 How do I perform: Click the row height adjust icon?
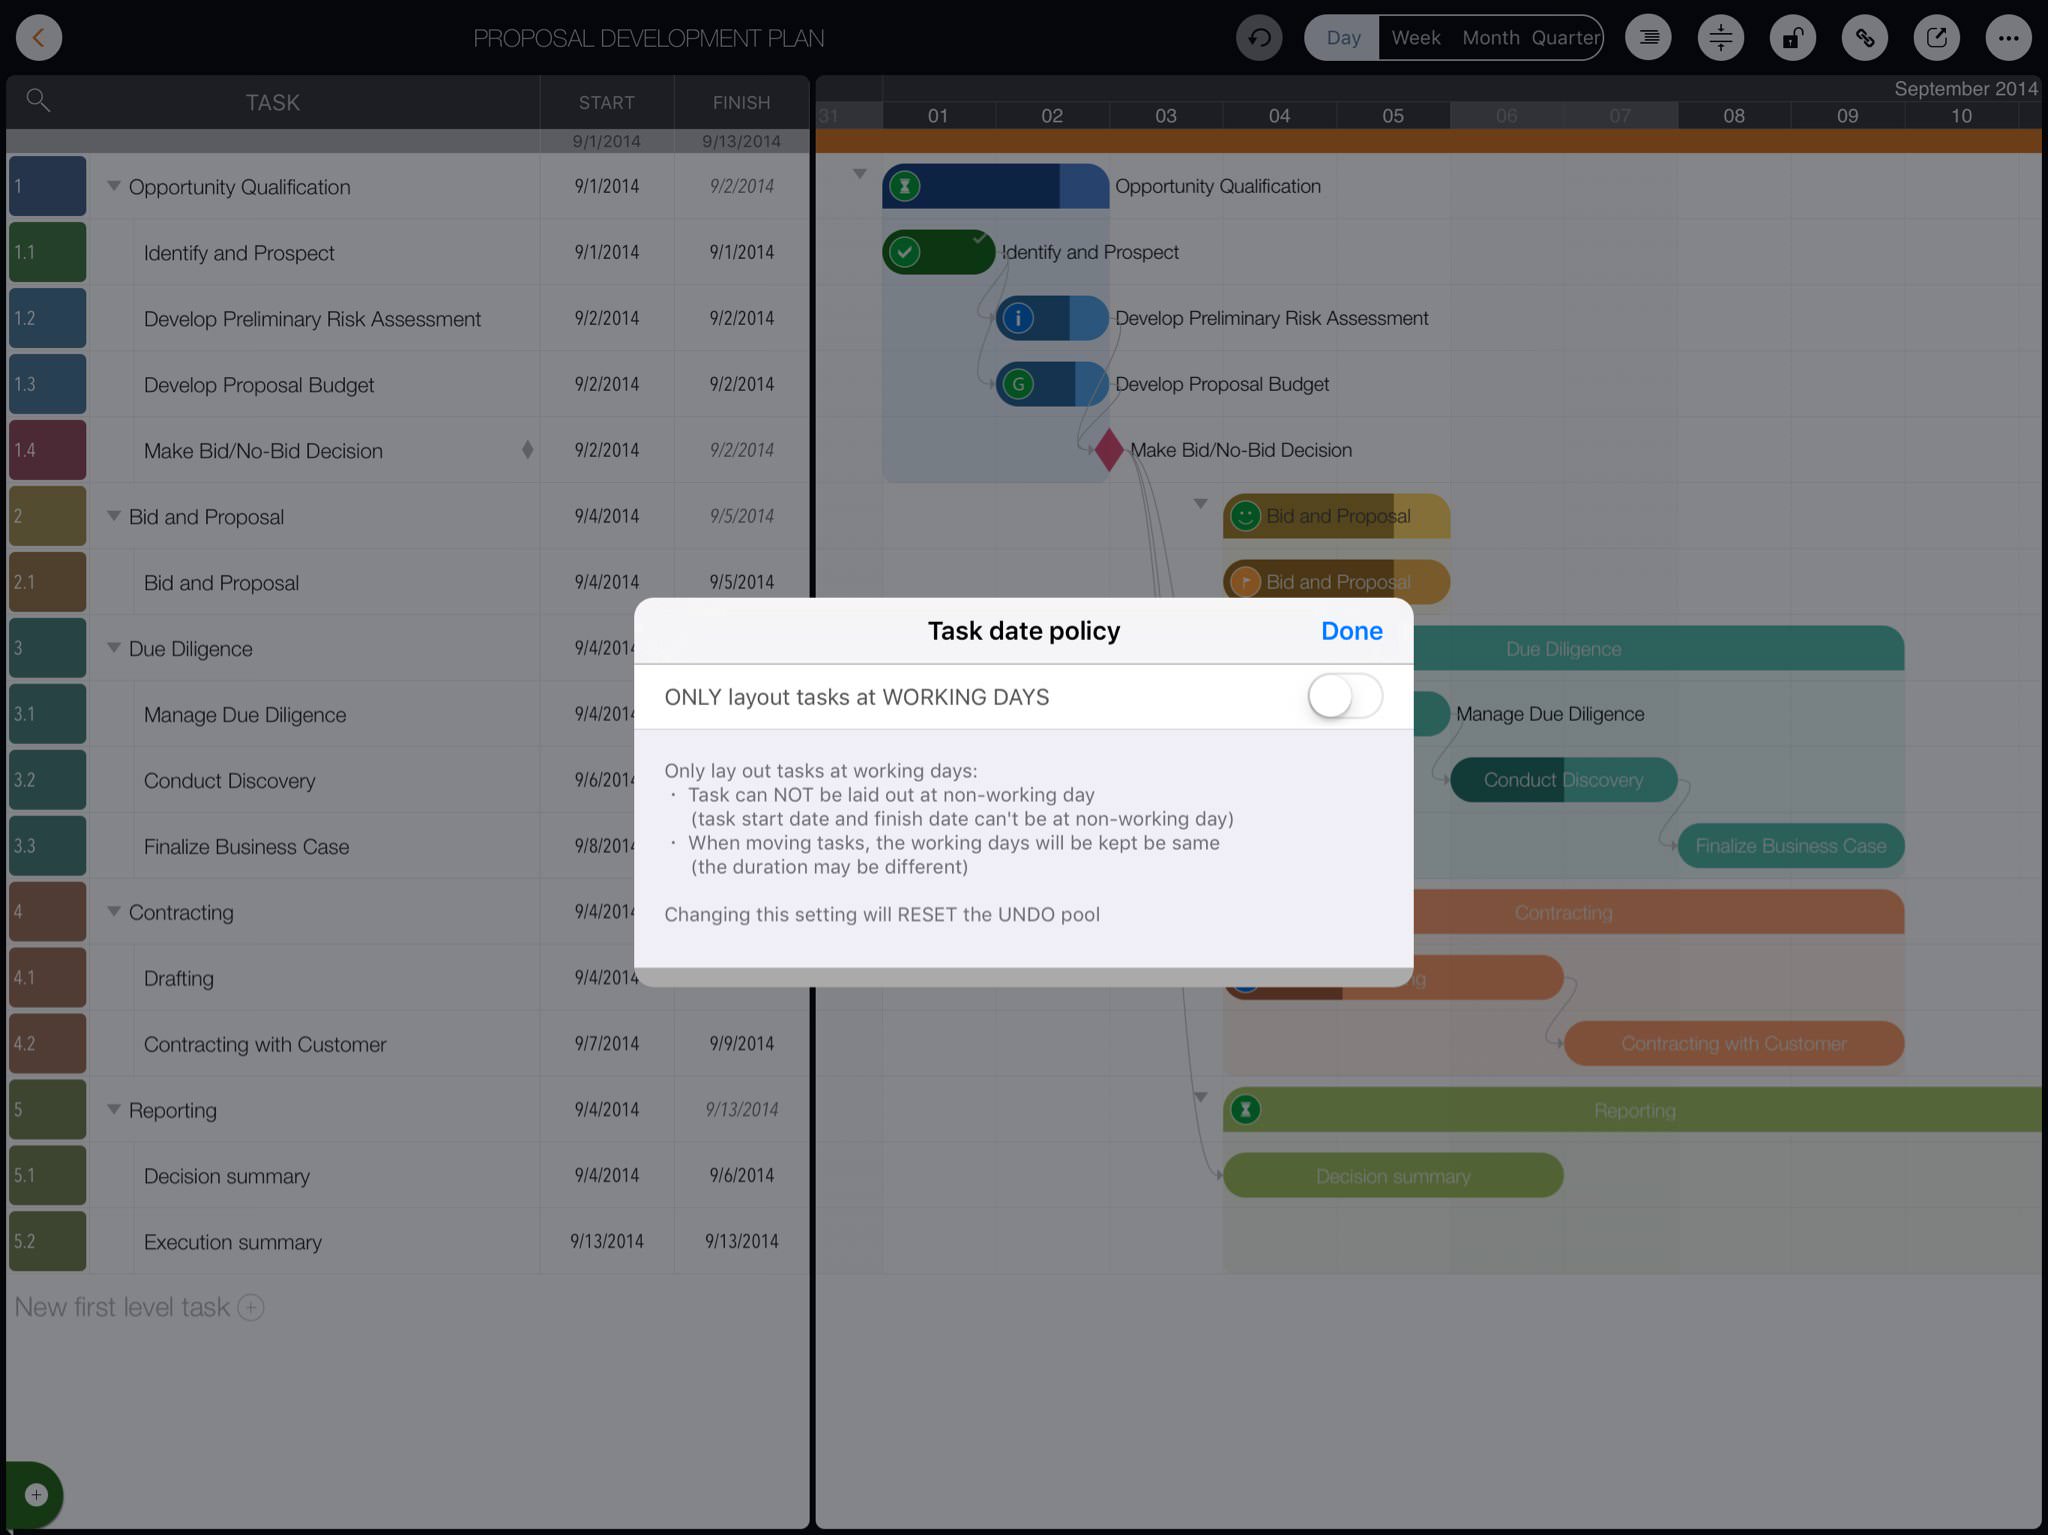[1720, 38]
